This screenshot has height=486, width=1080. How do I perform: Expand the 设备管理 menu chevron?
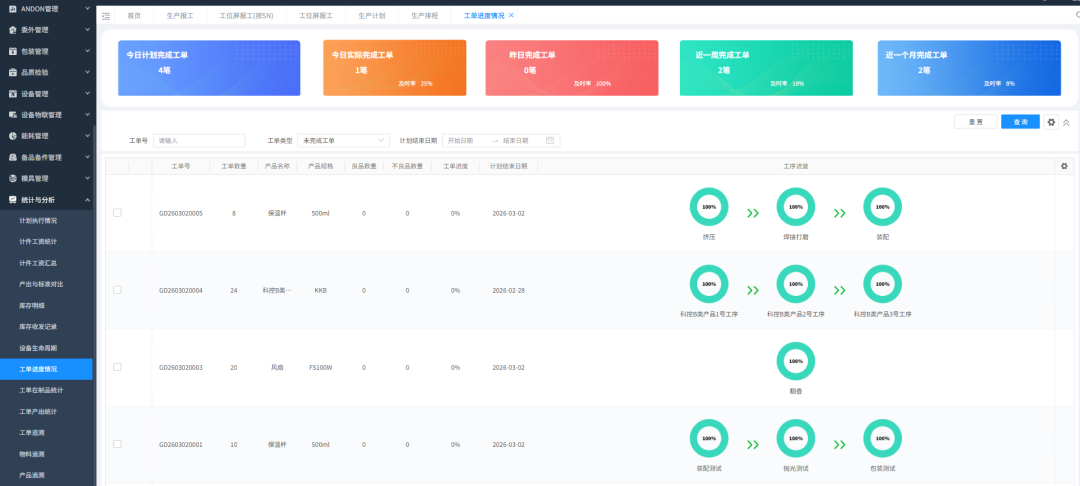tap(87, 94)
